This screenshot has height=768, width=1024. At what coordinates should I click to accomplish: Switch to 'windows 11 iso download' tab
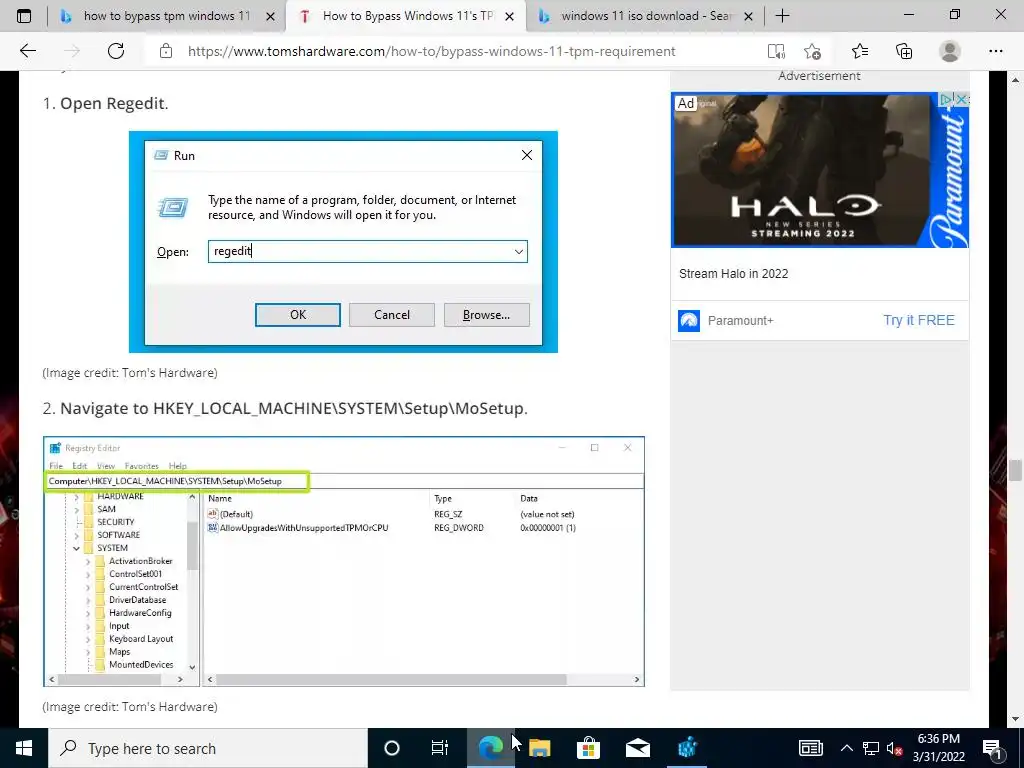coord(645,16)
